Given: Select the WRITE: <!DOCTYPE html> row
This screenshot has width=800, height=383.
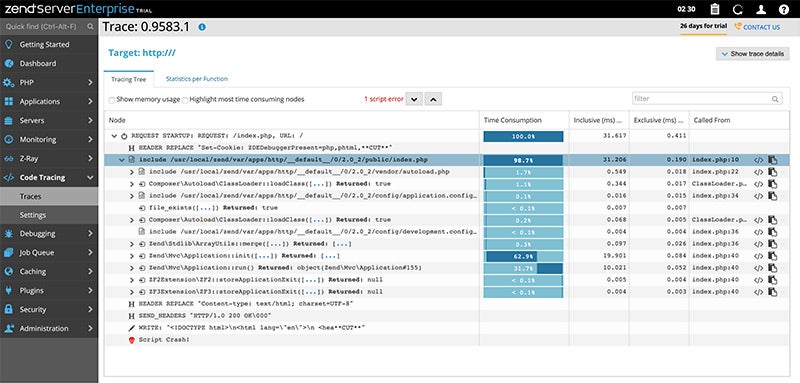Looking at the screenshot, I should (x=446, y=327).
